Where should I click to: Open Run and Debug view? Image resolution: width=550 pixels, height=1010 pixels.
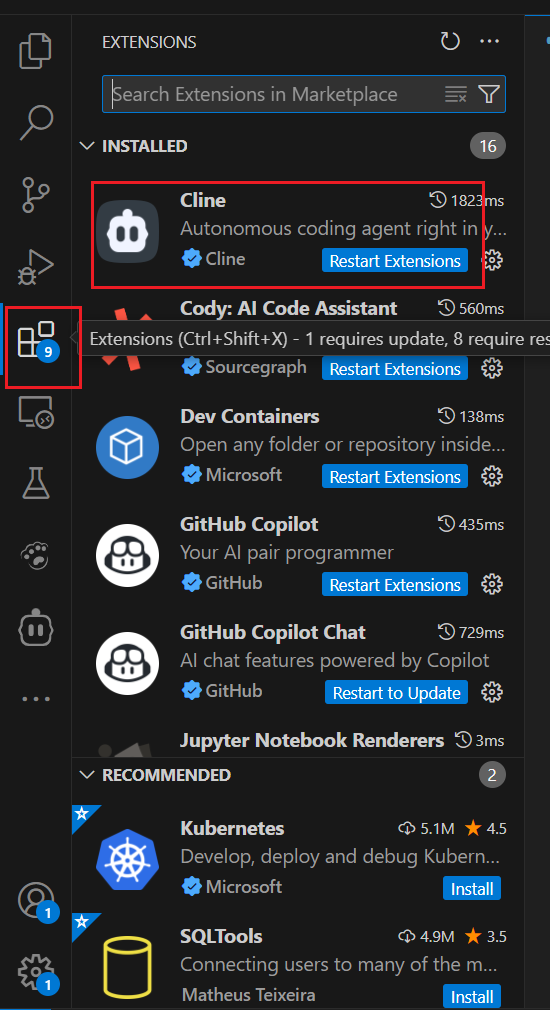[35, 267]
